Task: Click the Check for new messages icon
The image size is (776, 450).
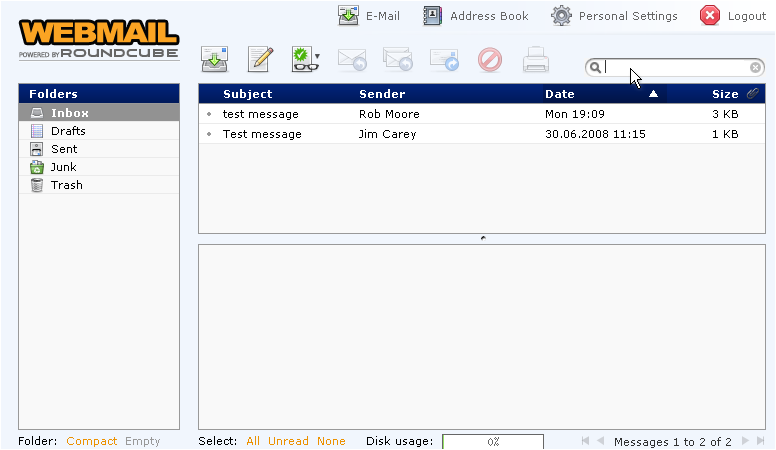Action: click(x=214, y=59)
